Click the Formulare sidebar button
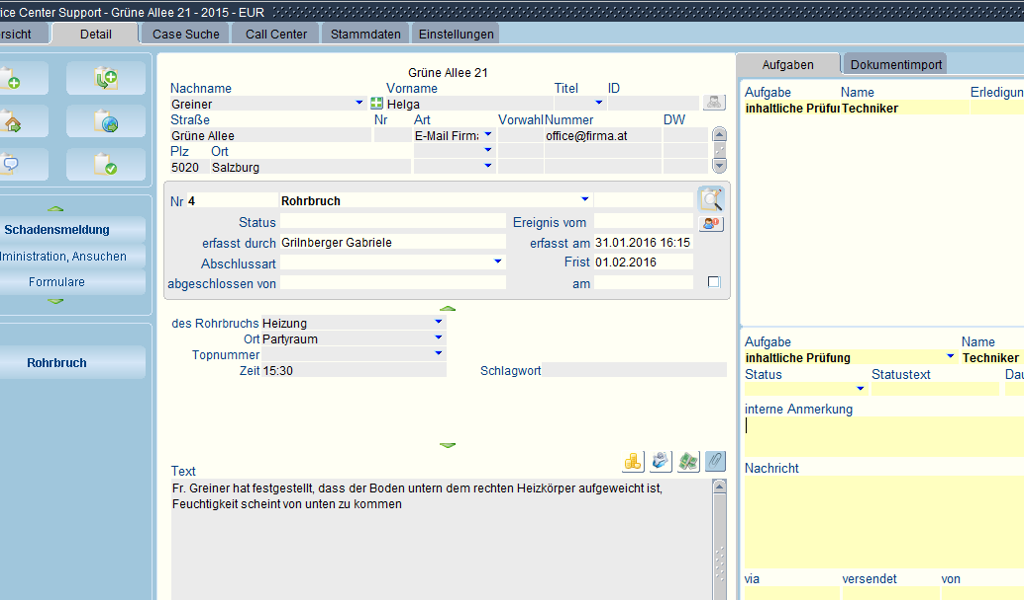This screenshot has width=1024, height=600. 57,282
